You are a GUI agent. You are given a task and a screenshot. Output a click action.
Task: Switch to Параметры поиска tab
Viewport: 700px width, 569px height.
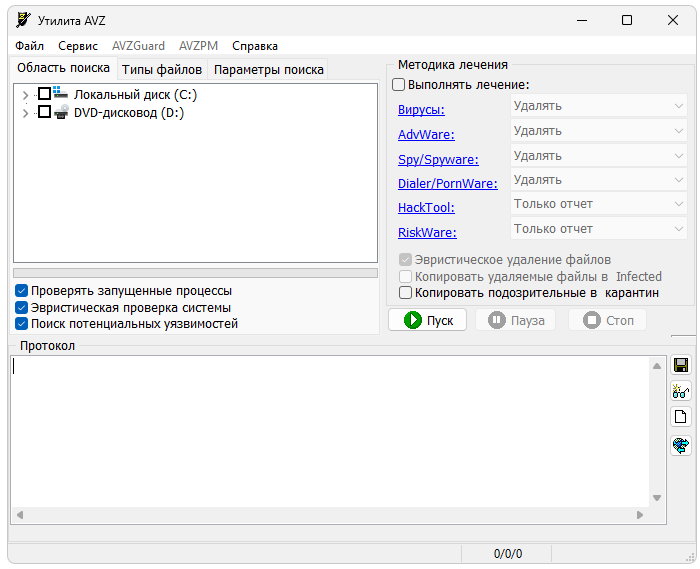(269, 70)
